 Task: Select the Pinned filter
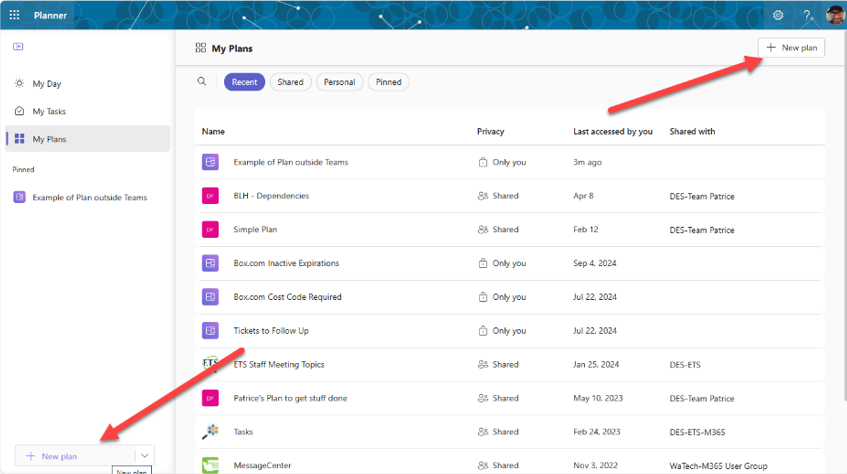pos(388,82)
